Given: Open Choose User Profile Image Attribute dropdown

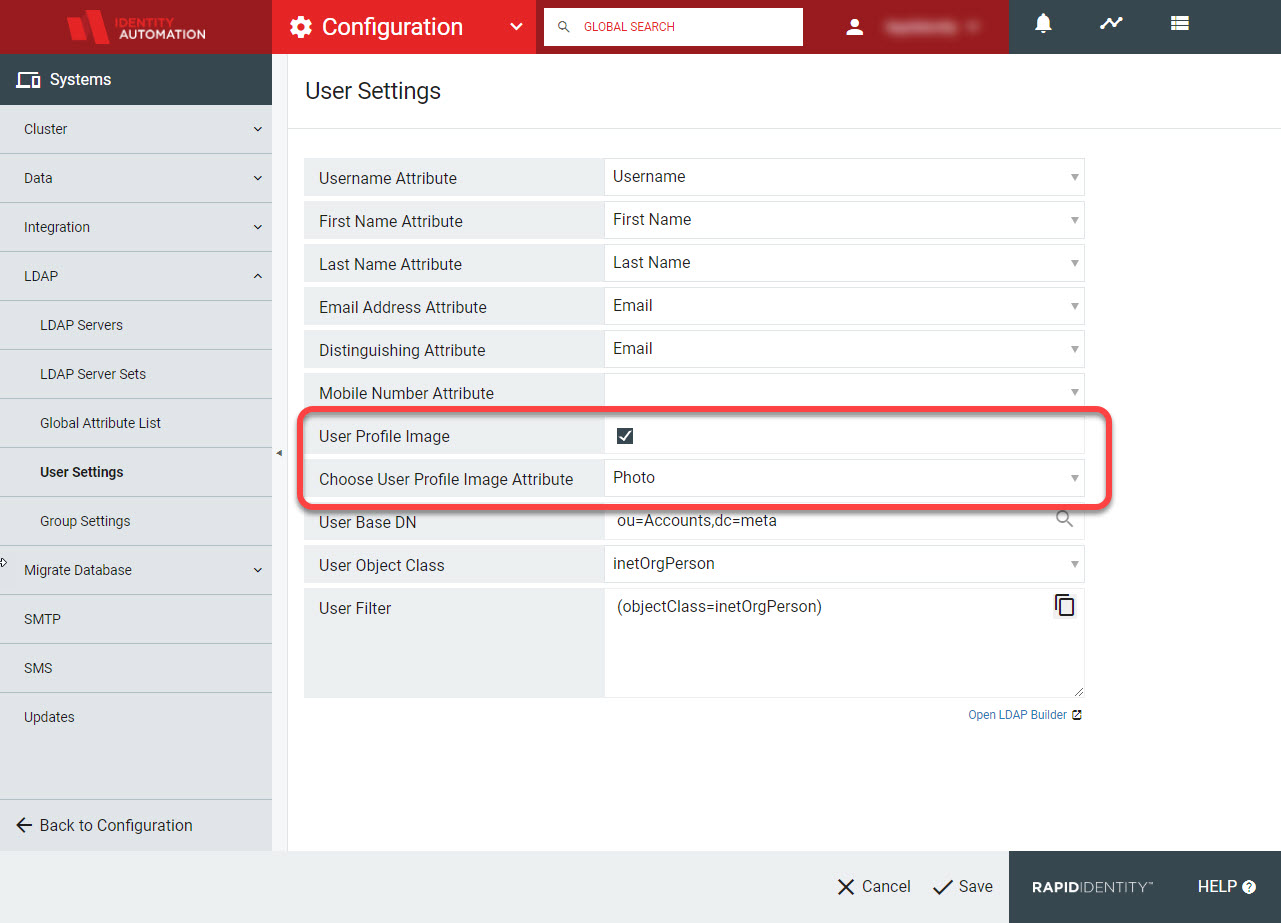Looking at the screenshot, I should (x=844, y=478).
